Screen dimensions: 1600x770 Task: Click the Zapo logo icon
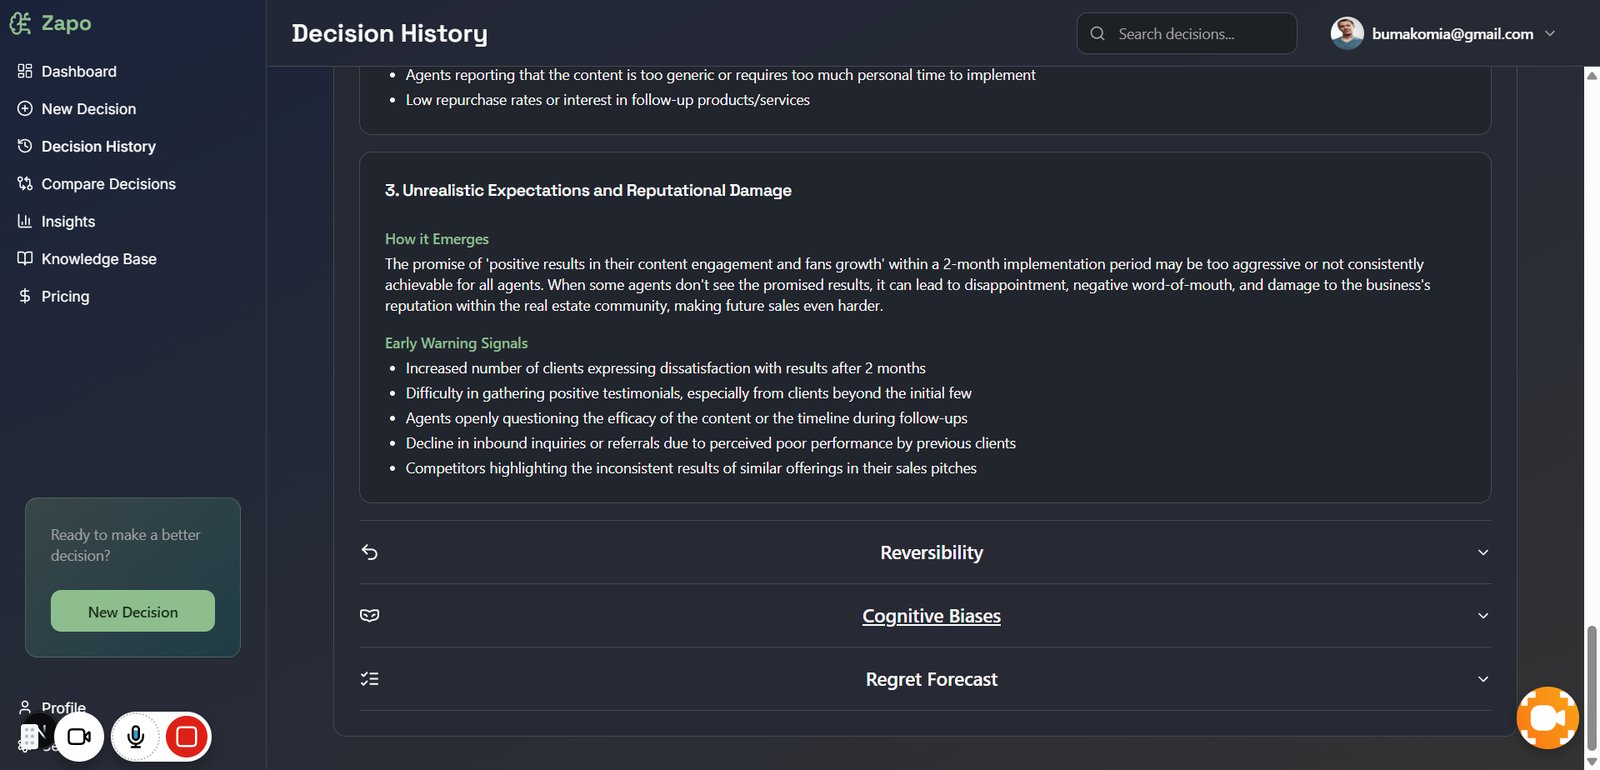(x=20, y=23)
